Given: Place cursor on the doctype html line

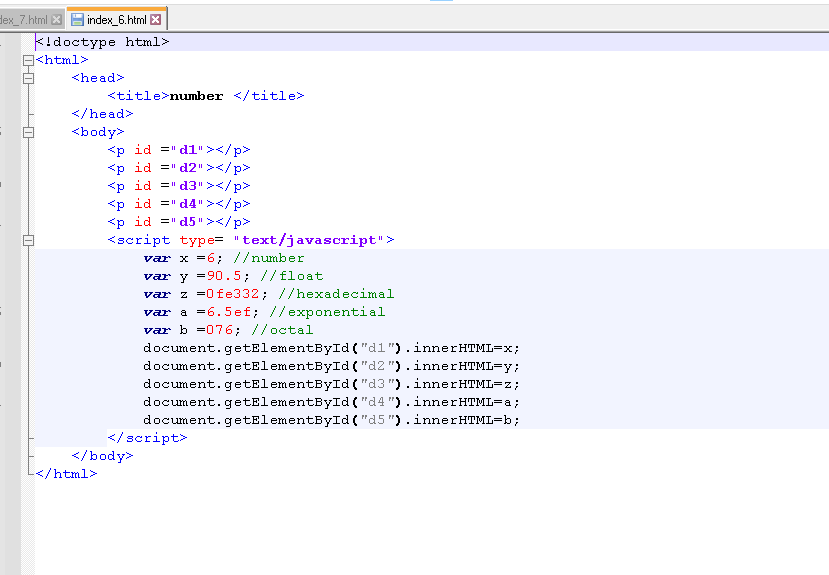Looking at the screenshot, I should (x=103, y=42).
